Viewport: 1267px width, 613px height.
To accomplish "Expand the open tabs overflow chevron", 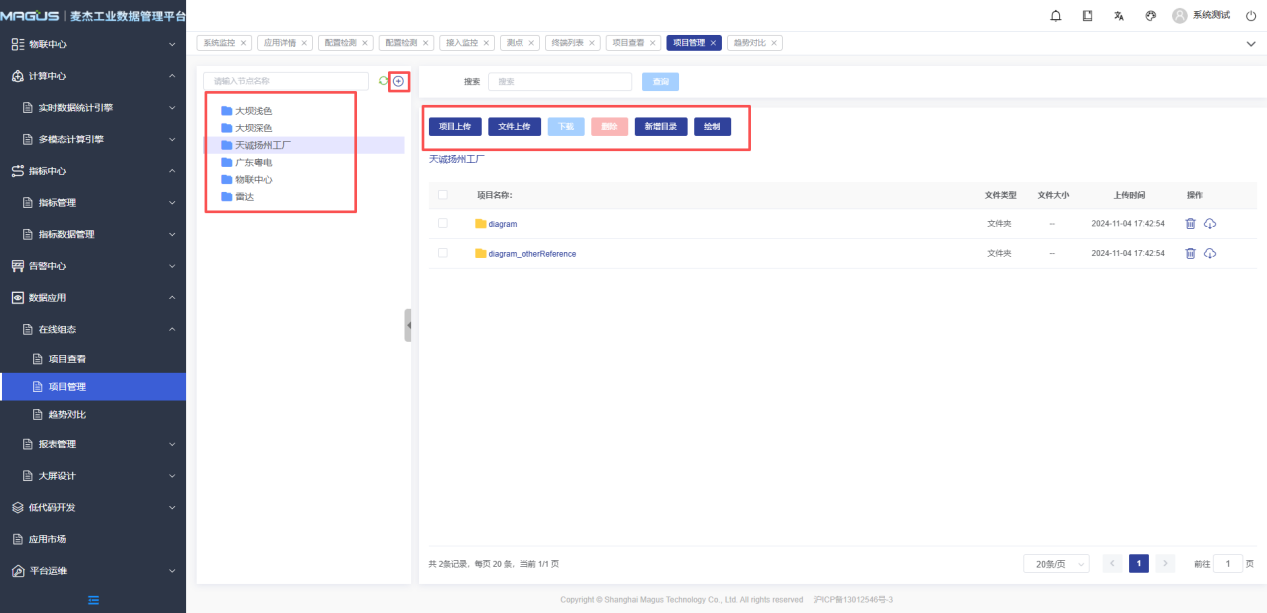I will [1250, 44].
